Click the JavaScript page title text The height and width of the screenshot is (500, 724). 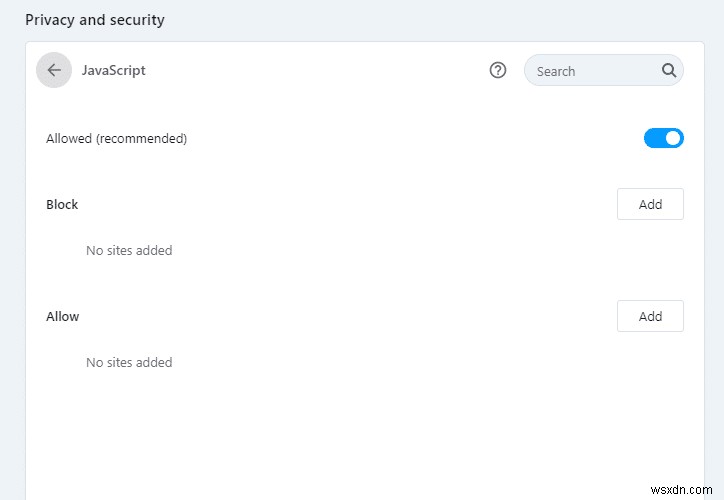pyautogui.click(x=114, y=71)
